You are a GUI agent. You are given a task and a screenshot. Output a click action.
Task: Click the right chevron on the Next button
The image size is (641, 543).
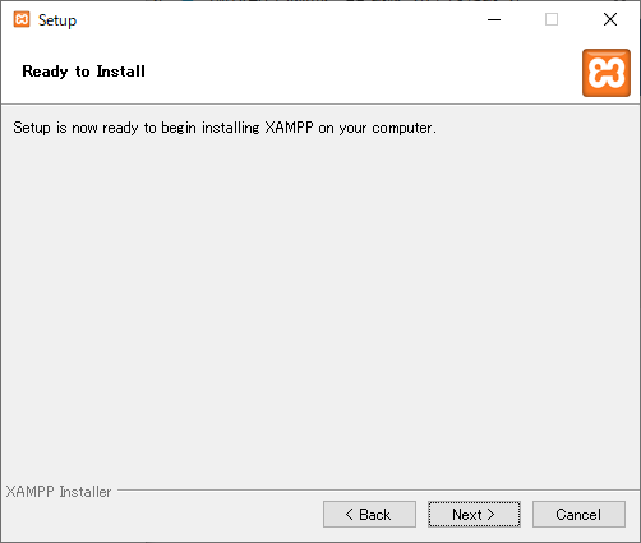click(x=491, y=515)
